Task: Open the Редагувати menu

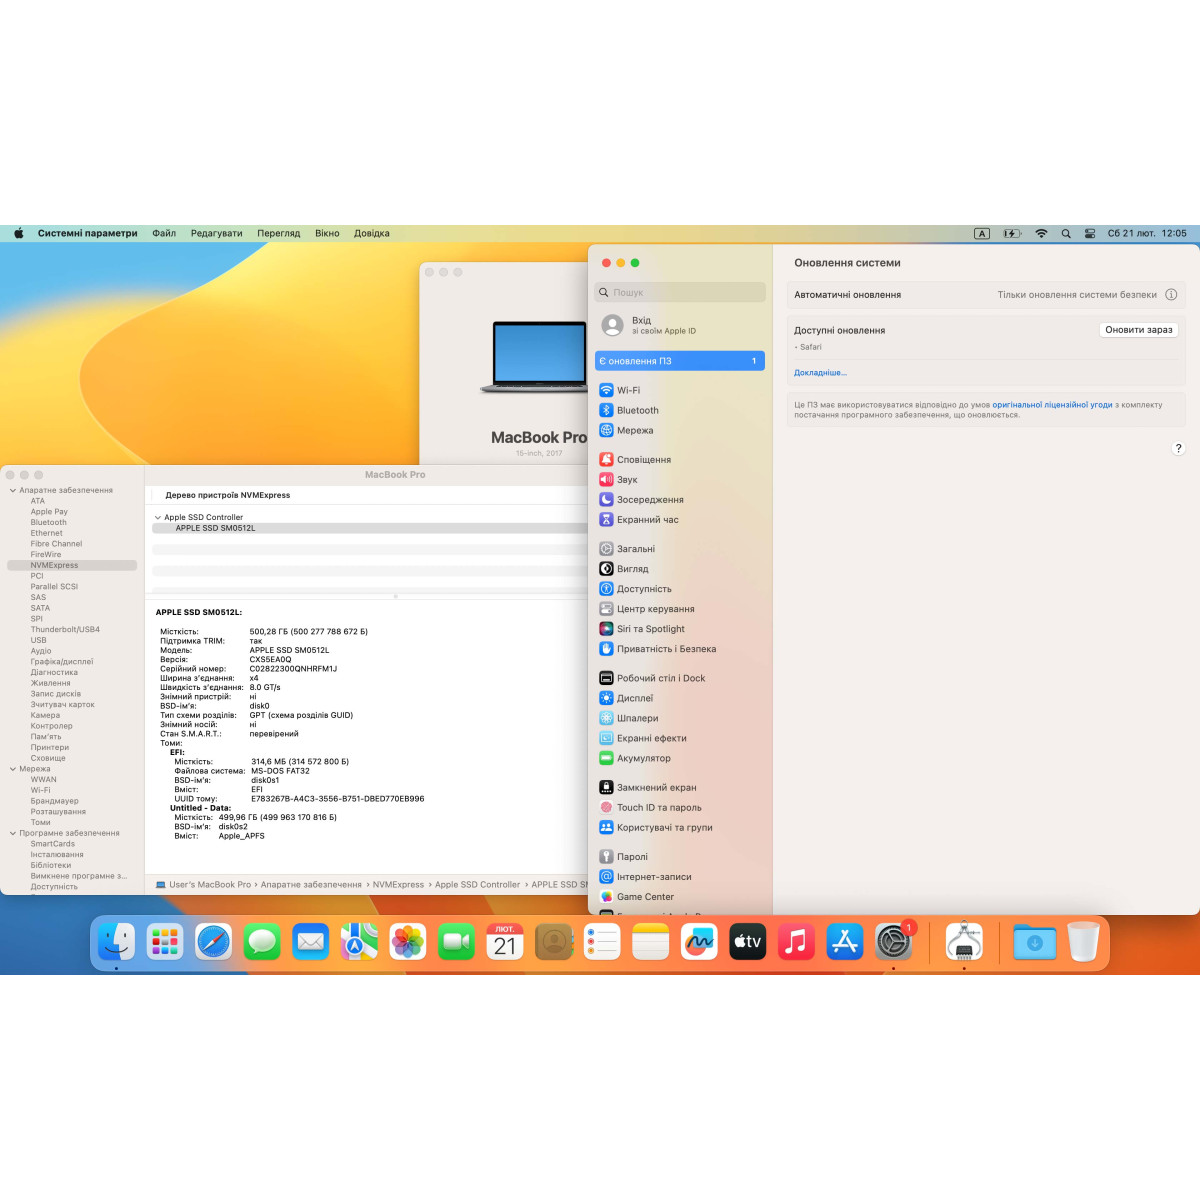Action: coord(217,233)
